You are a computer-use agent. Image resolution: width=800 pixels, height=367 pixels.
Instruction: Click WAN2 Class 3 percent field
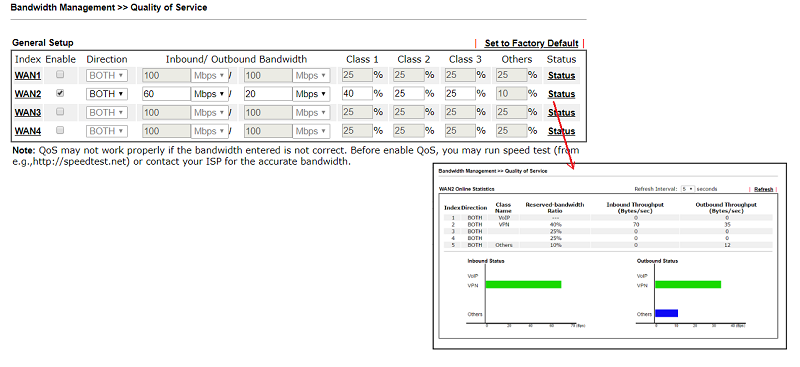point(460,94)
